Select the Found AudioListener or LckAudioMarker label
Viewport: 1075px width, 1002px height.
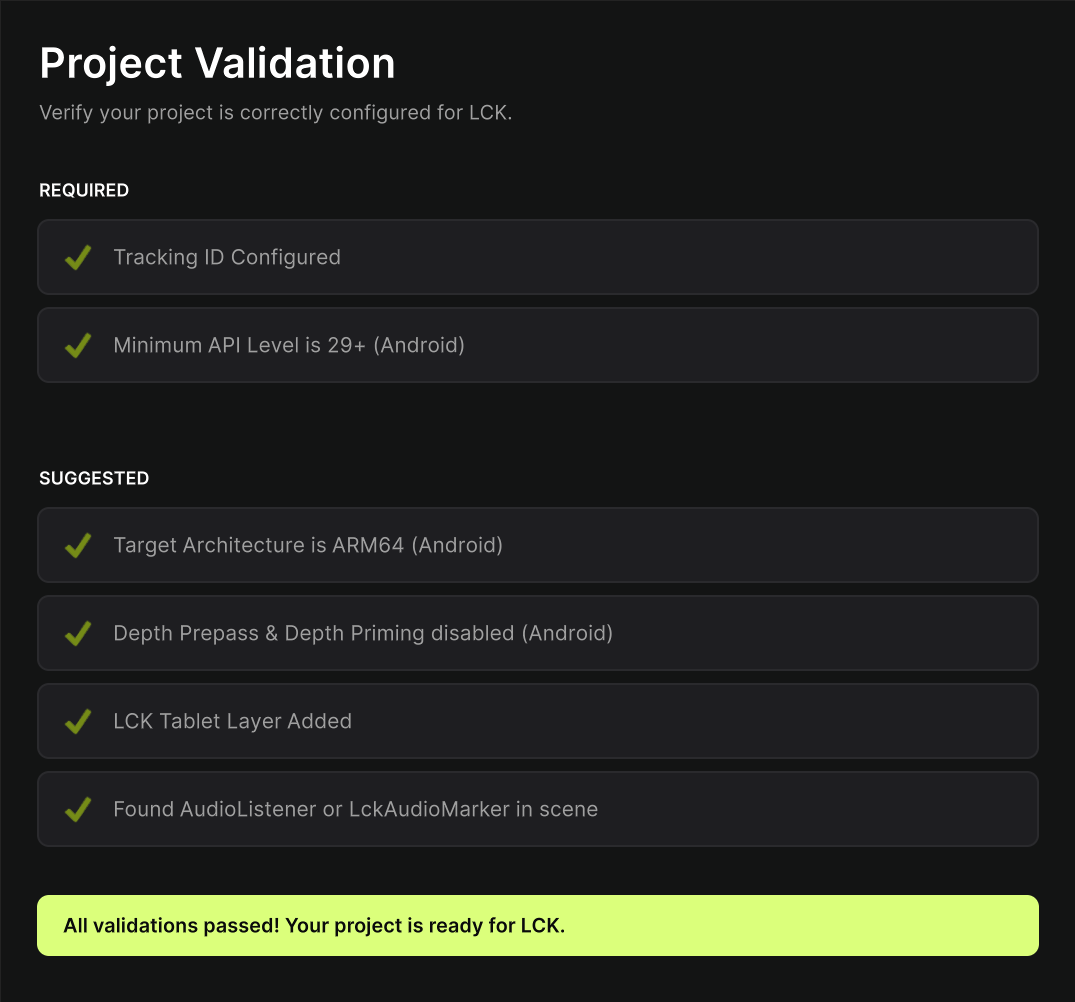(x=355, y=810)
